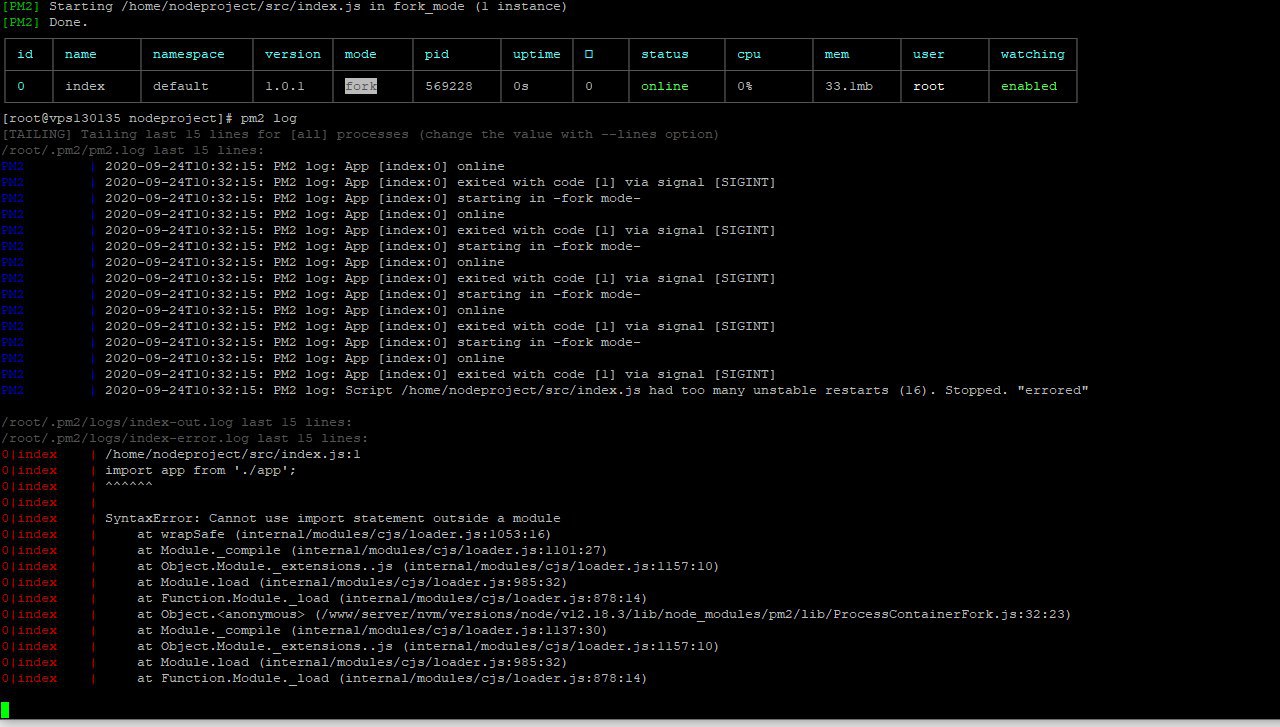Click the 'index' name cell in table
The height and width of the screenshot is (727, 1280).
[85, 86]
